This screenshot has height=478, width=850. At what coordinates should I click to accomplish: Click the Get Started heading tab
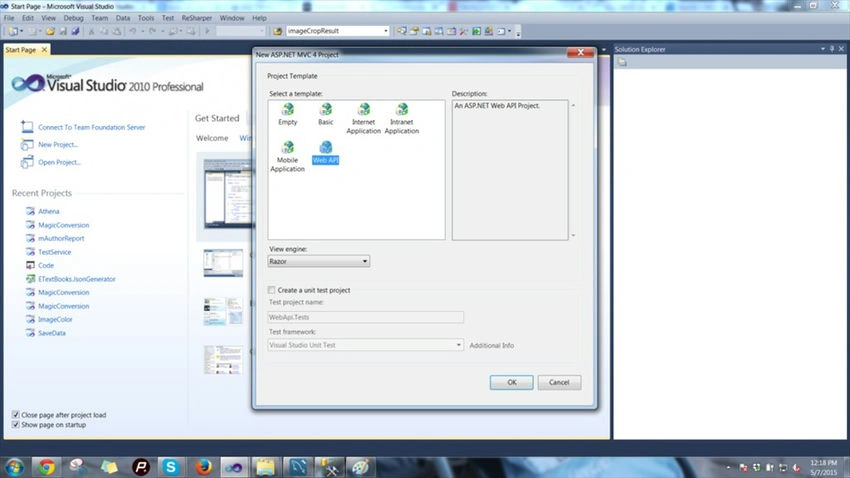tap(217, 118)
